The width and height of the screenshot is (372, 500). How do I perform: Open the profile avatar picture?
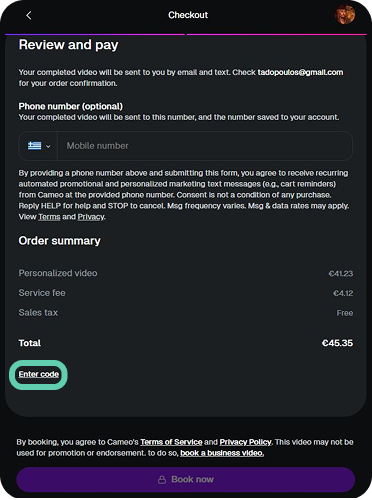click(345, 15)
